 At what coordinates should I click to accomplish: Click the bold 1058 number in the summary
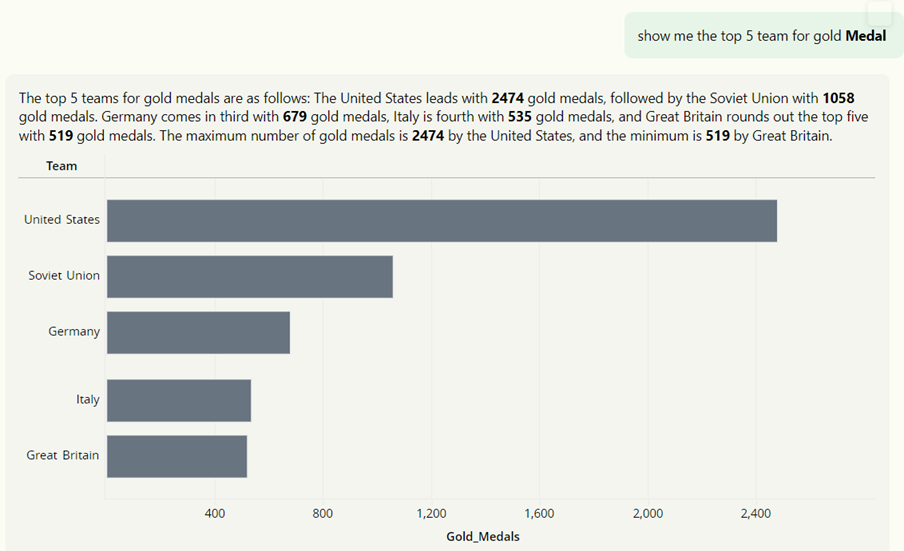(x=838, y=99)
